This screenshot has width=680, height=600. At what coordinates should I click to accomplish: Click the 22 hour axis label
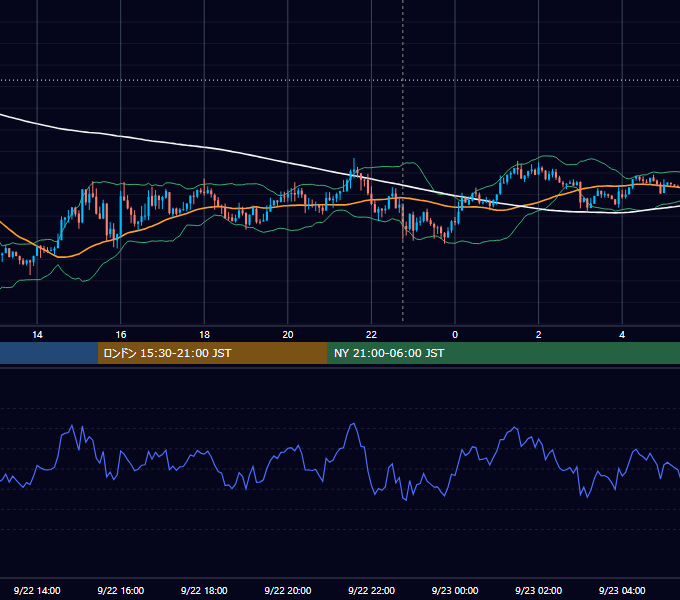(371, 335)
